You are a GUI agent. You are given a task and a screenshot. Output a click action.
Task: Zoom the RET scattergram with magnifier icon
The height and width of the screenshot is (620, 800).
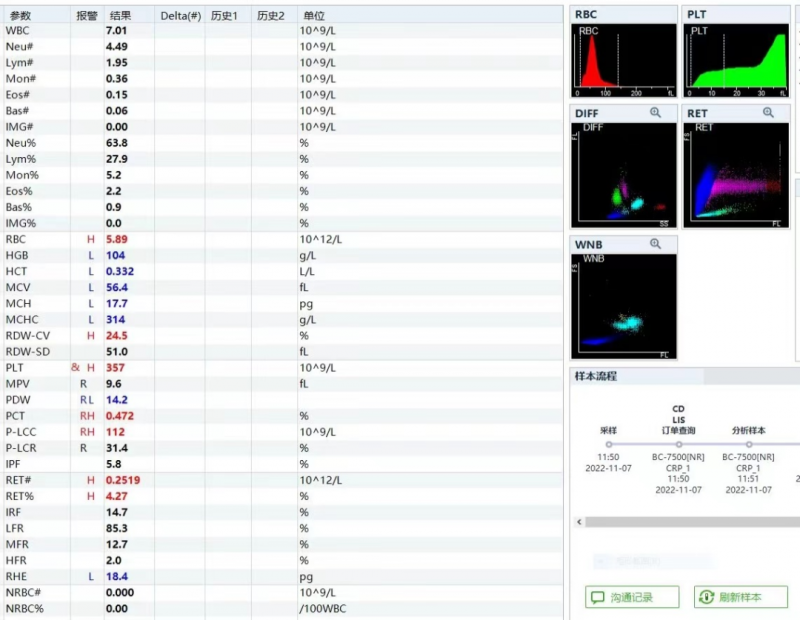click(x=768, y=113)
